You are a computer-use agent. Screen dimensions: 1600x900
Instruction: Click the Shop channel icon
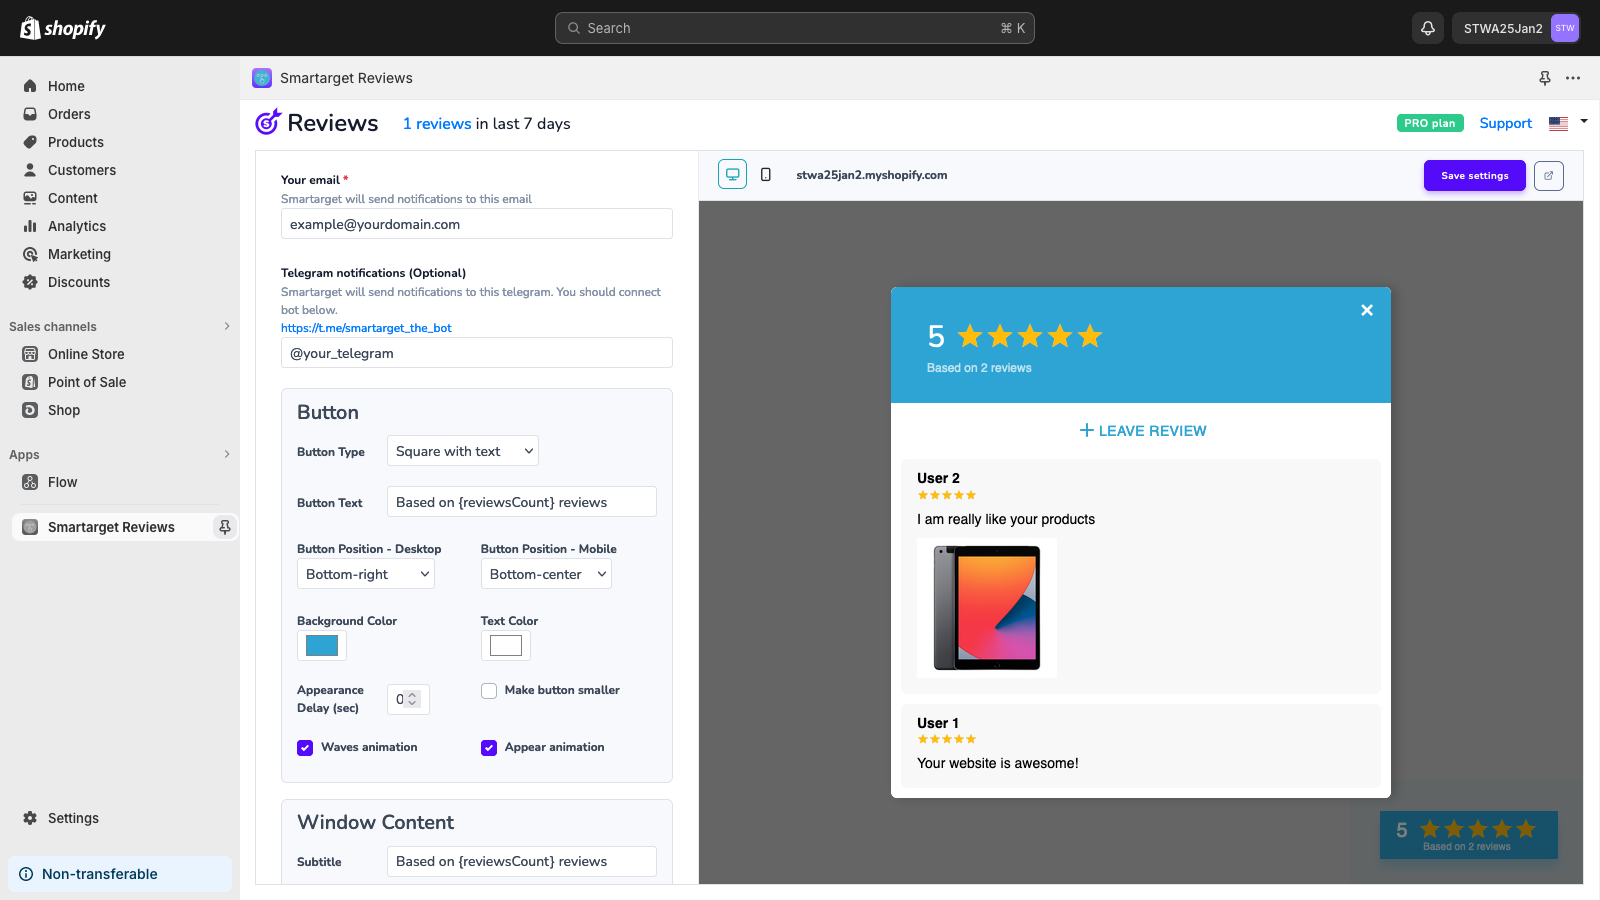pyautogui.click(x=30, y=410)
